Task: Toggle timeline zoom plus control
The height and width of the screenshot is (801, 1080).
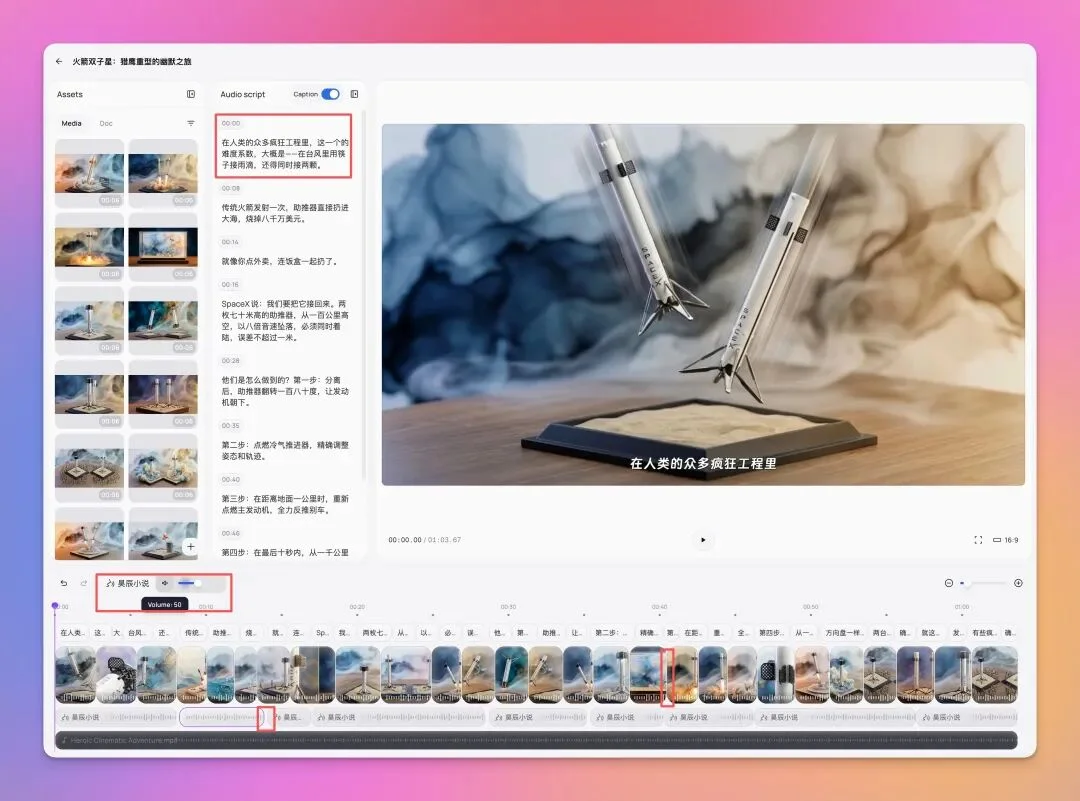Action: pos(1018,583)
